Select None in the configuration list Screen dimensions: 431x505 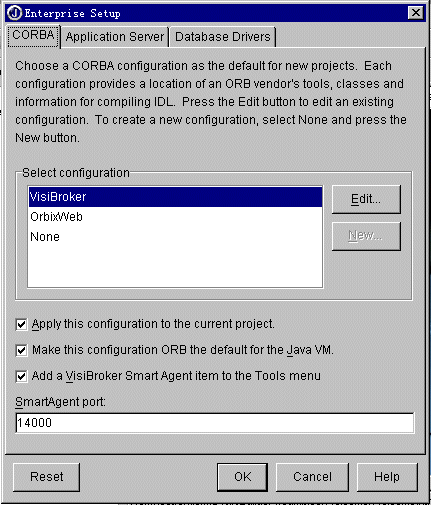click(175, 237)
